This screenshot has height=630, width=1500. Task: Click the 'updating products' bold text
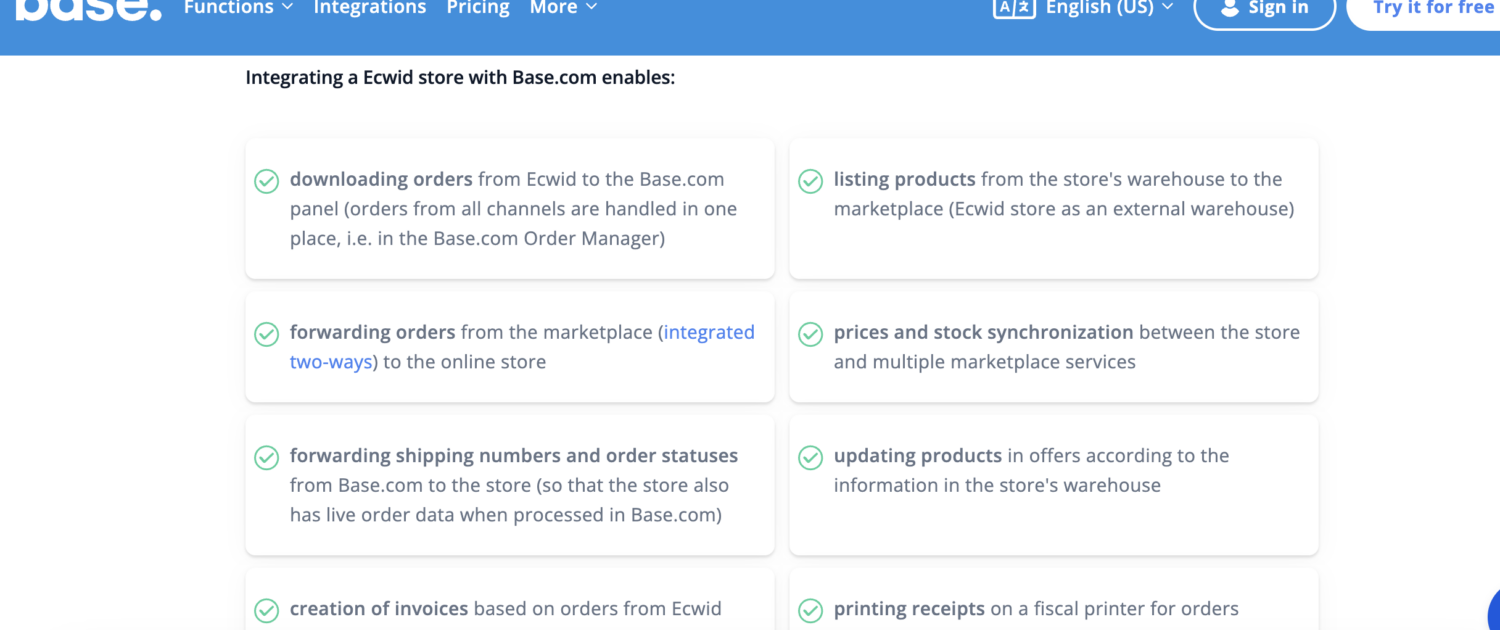click(x=918, y=455)
